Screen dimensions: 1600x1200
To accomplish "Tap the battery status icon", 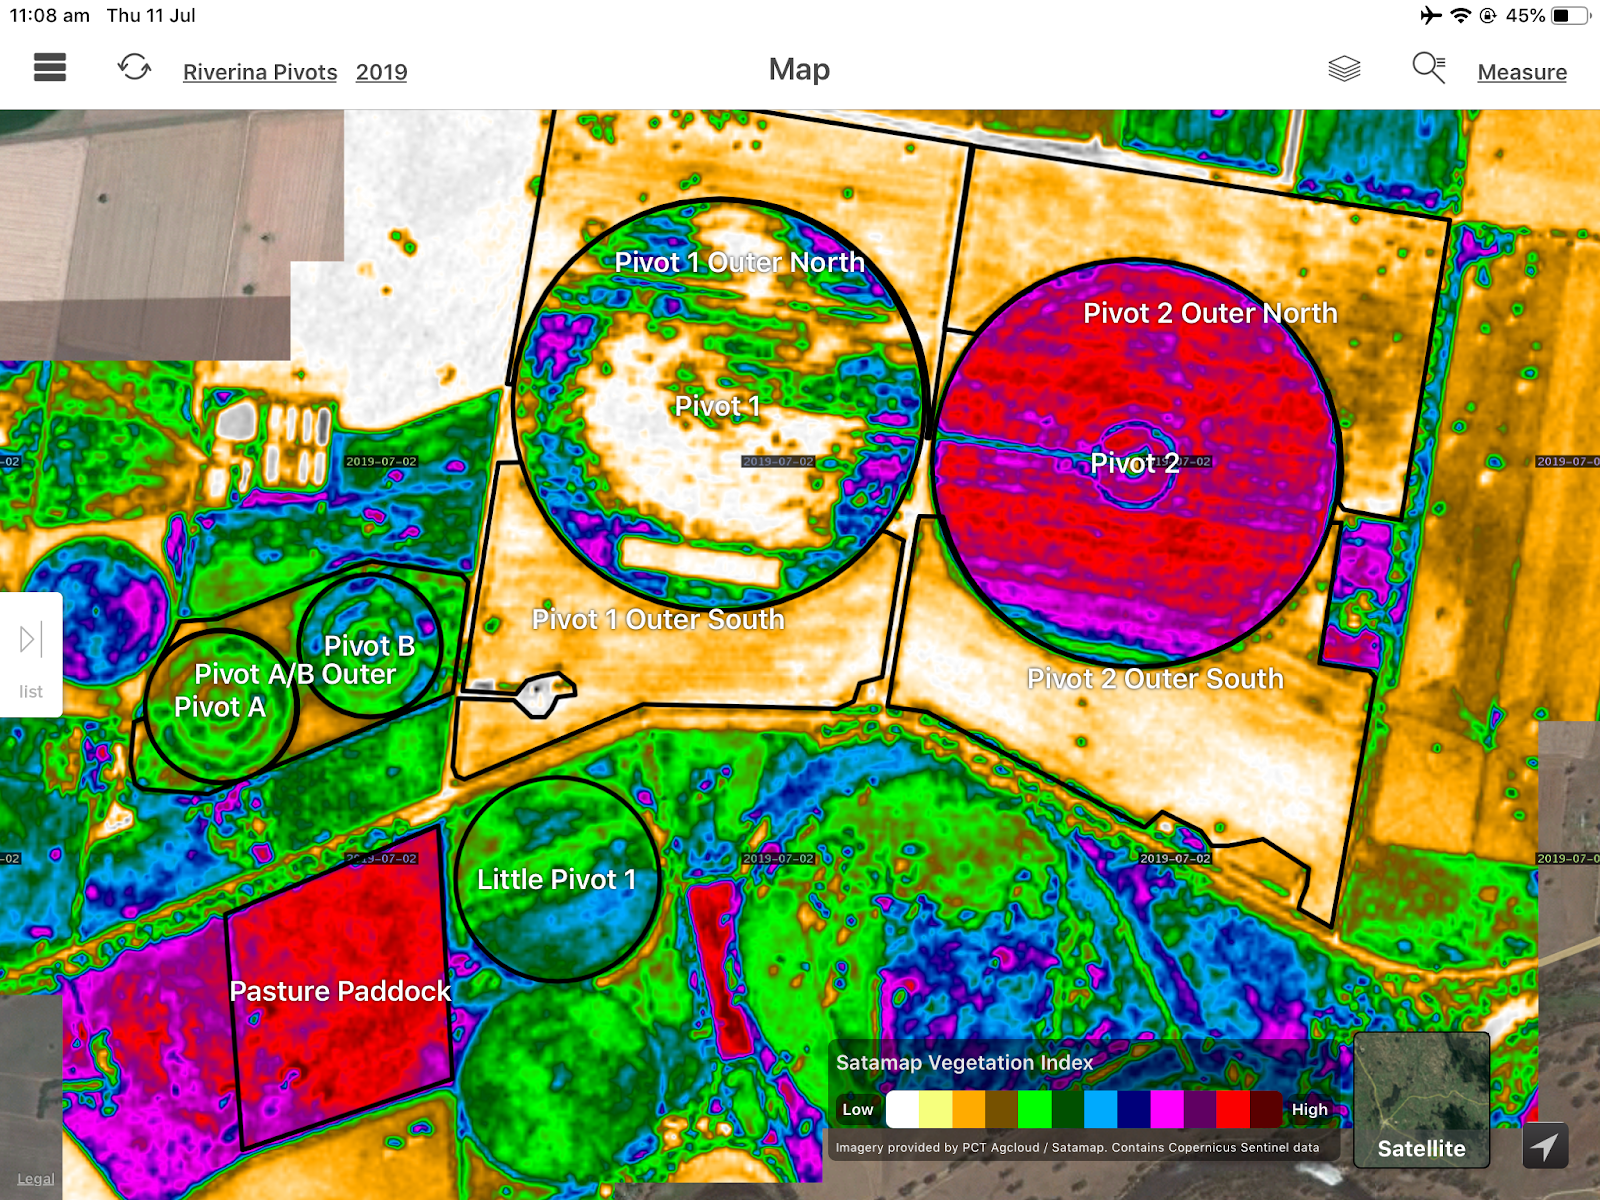I will coord(1570,16).
